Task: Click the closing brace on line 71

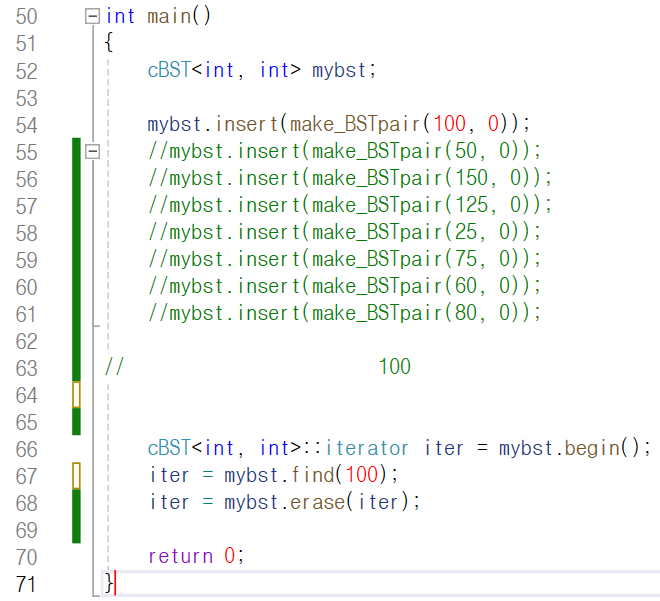Action: click(x=109, y=583)
